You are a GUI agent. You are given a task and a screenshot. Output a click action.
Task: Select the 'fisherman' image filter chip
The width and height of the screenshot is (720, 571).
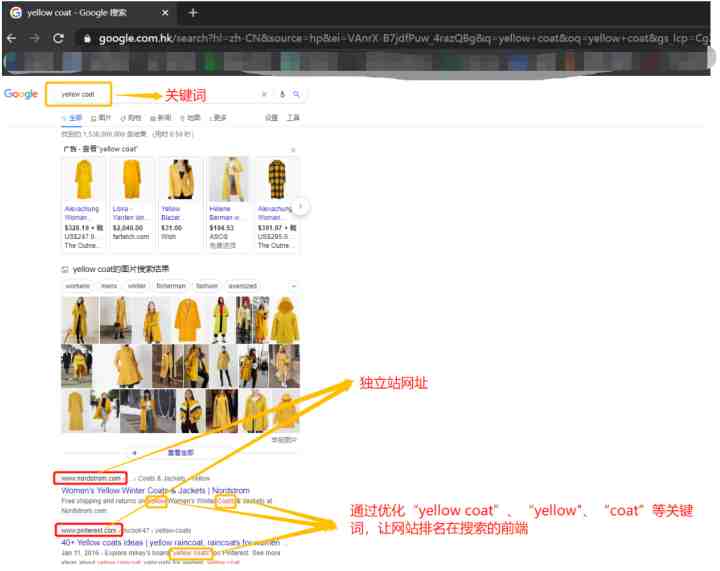tap(171, 286)
